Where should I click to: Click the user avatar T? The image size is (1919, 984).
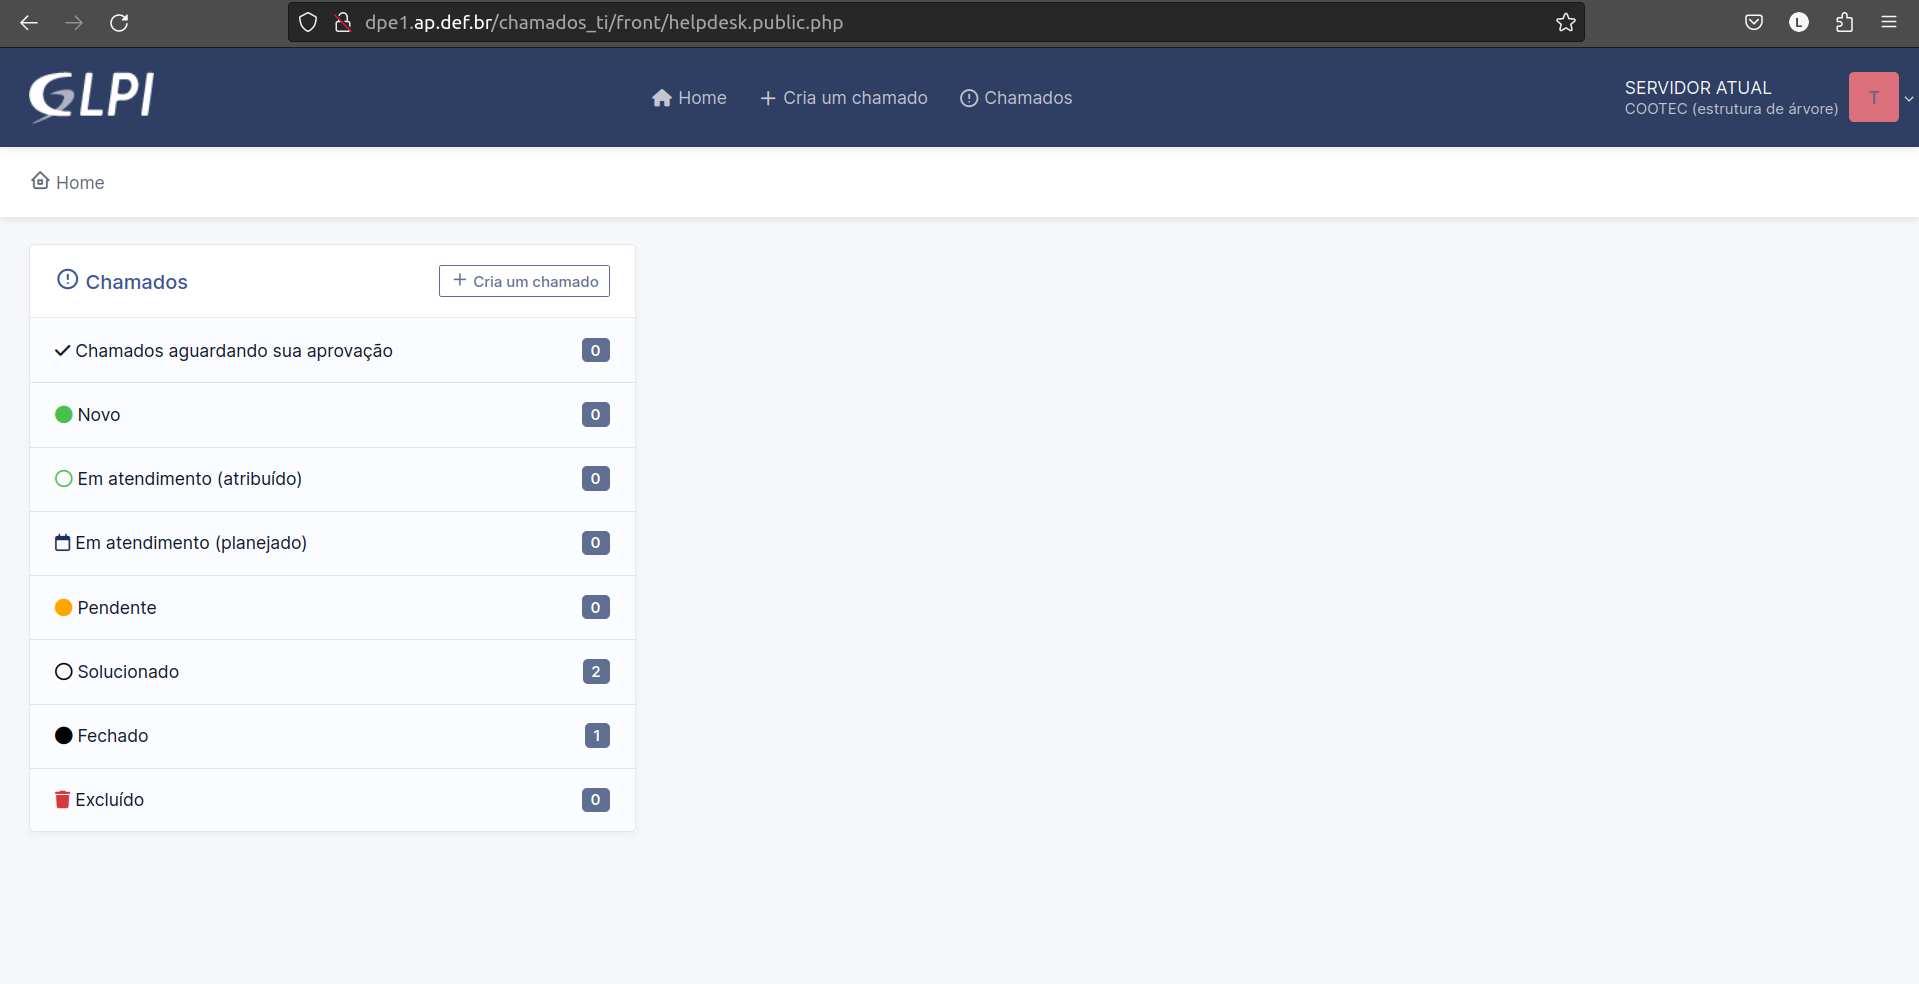tap(1873, 97)
